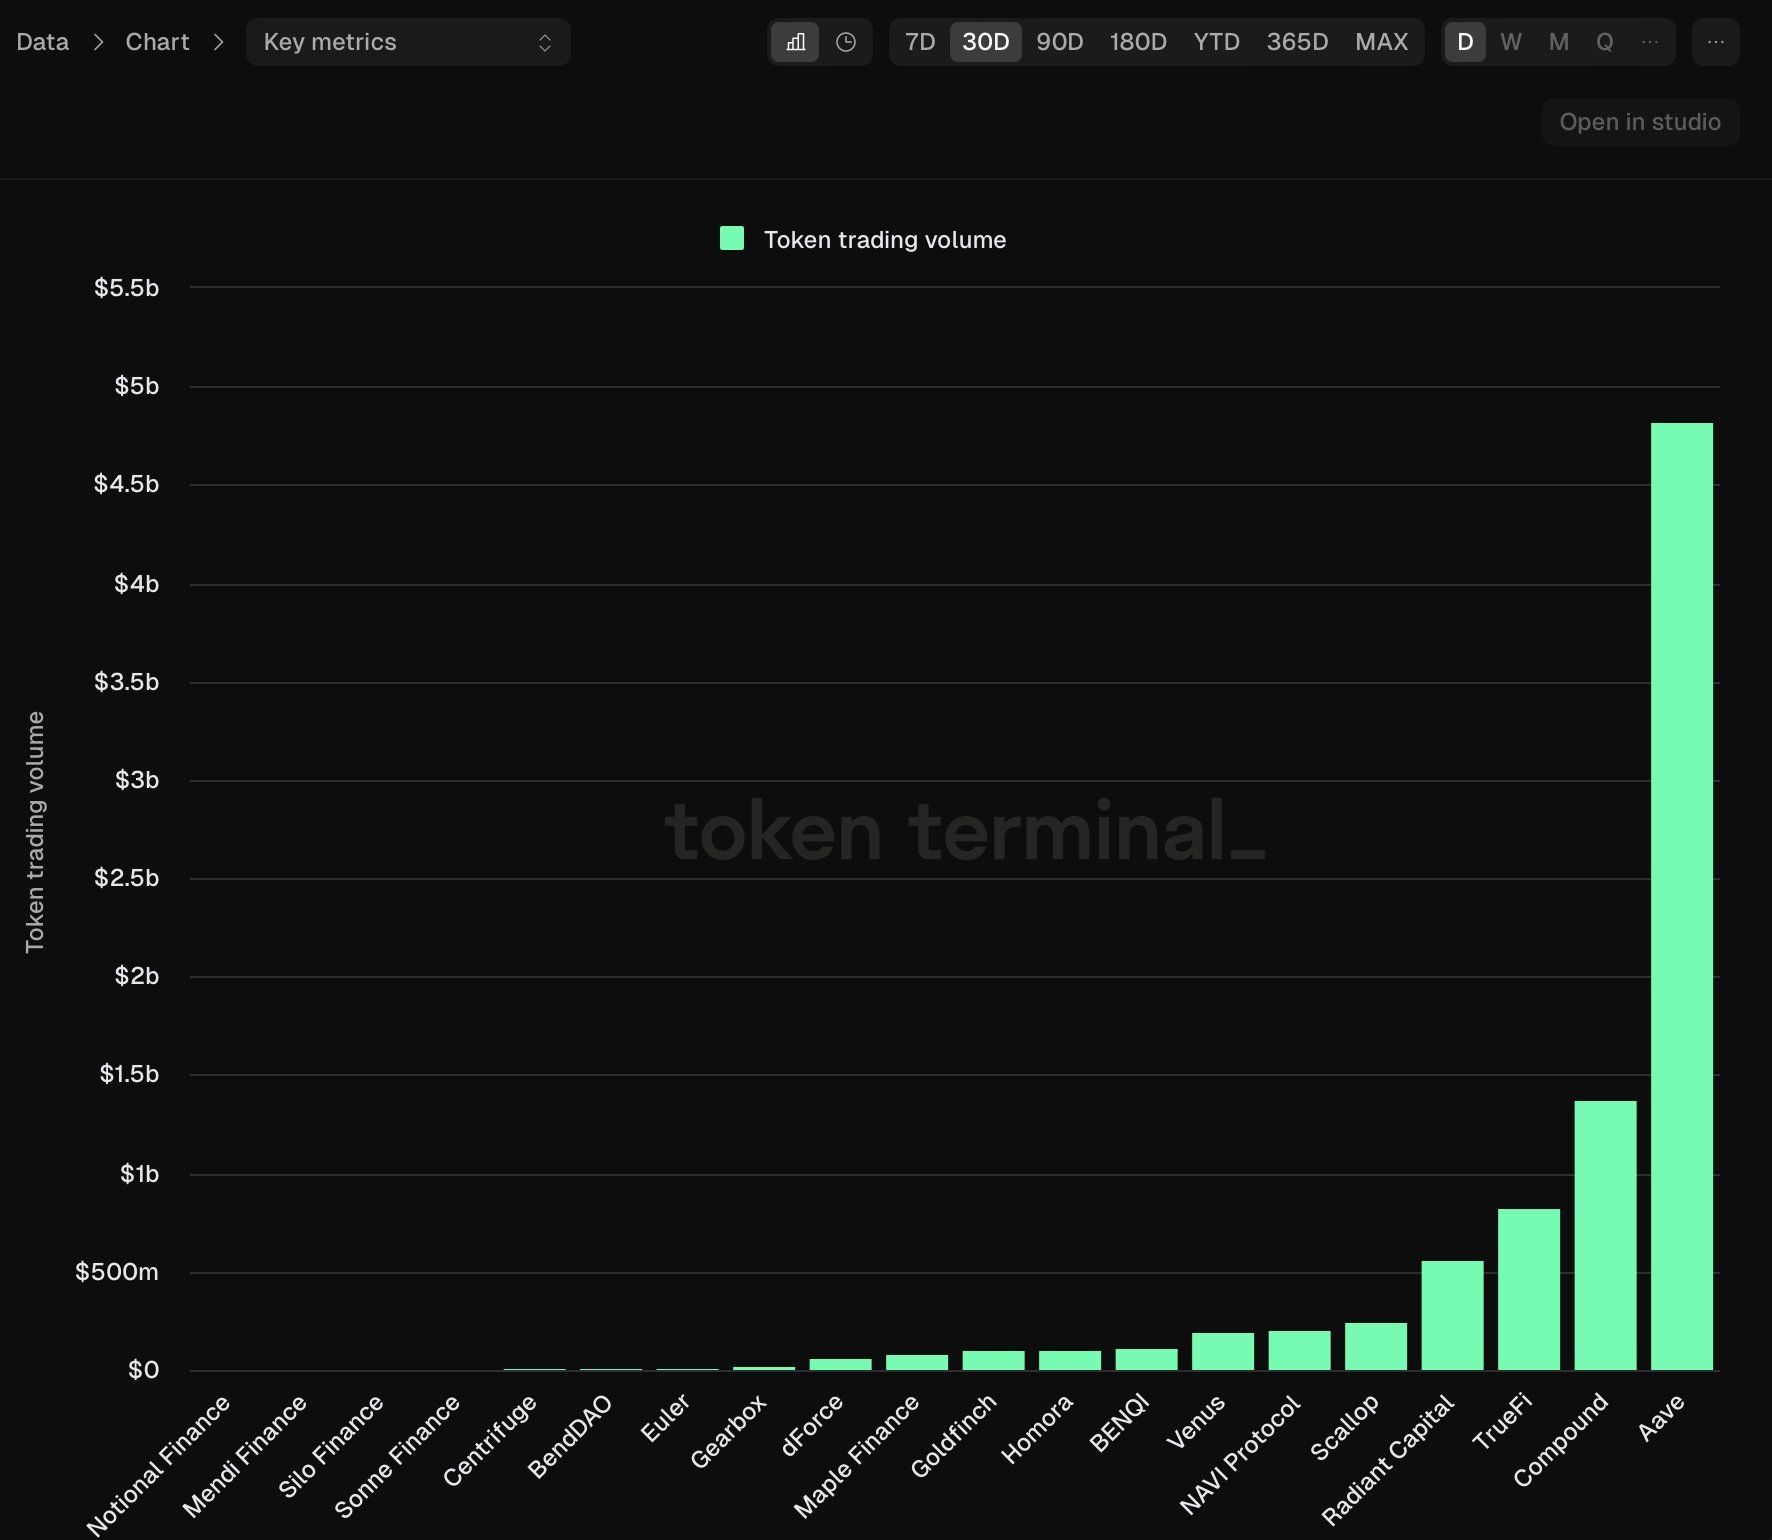This screenshot has width=1772, height=1540.
Task: Switch granularity to quarterly Q
Action: (1604, 42)
